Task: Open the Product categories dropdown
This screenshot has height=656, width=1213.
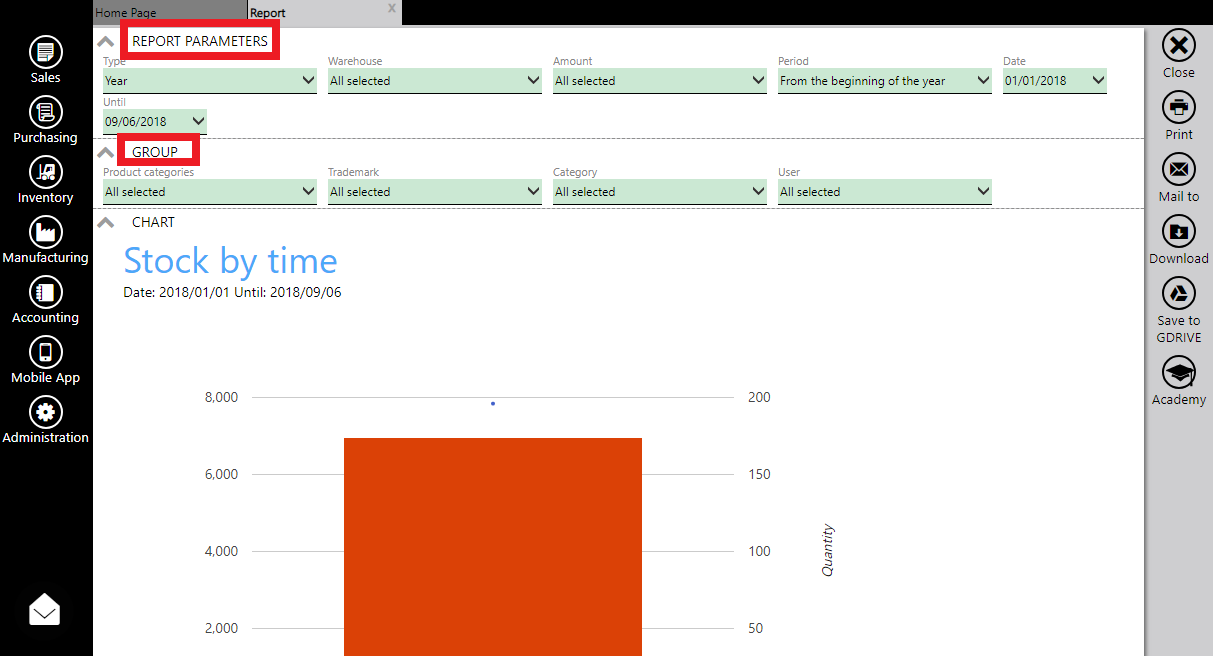Action: 210,192
